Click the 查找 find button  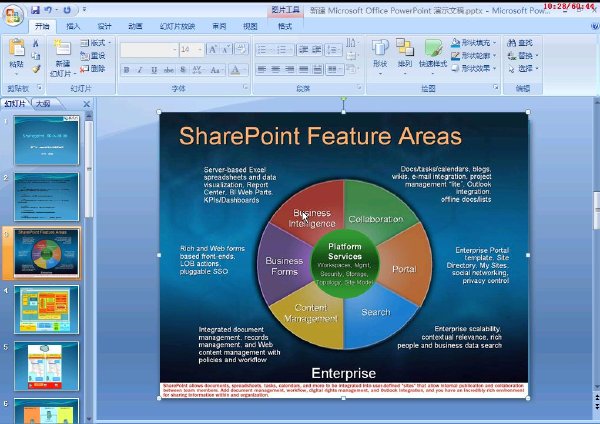pos(520,43)
